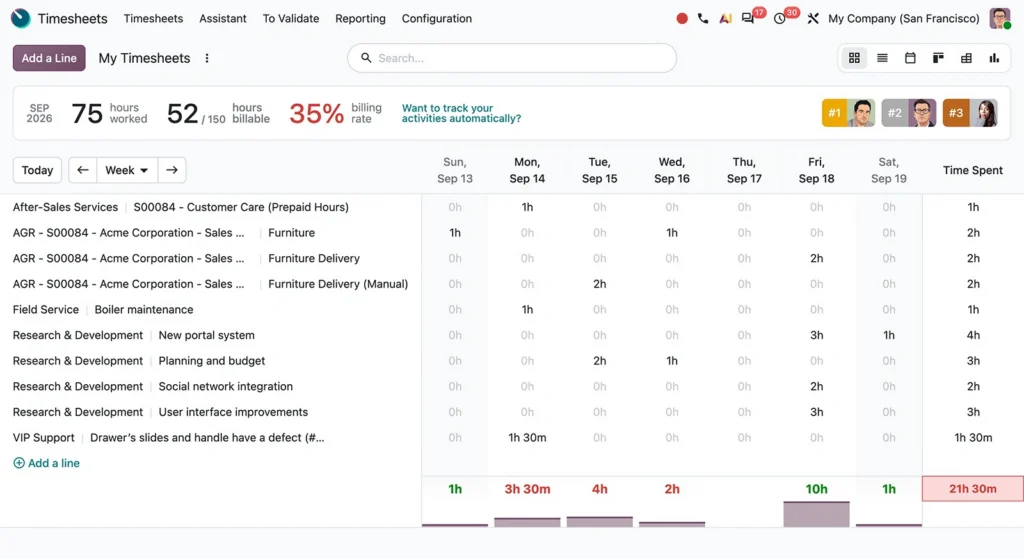Select Boiler maintenance Monday 1h cell

(x=527, y=310)
